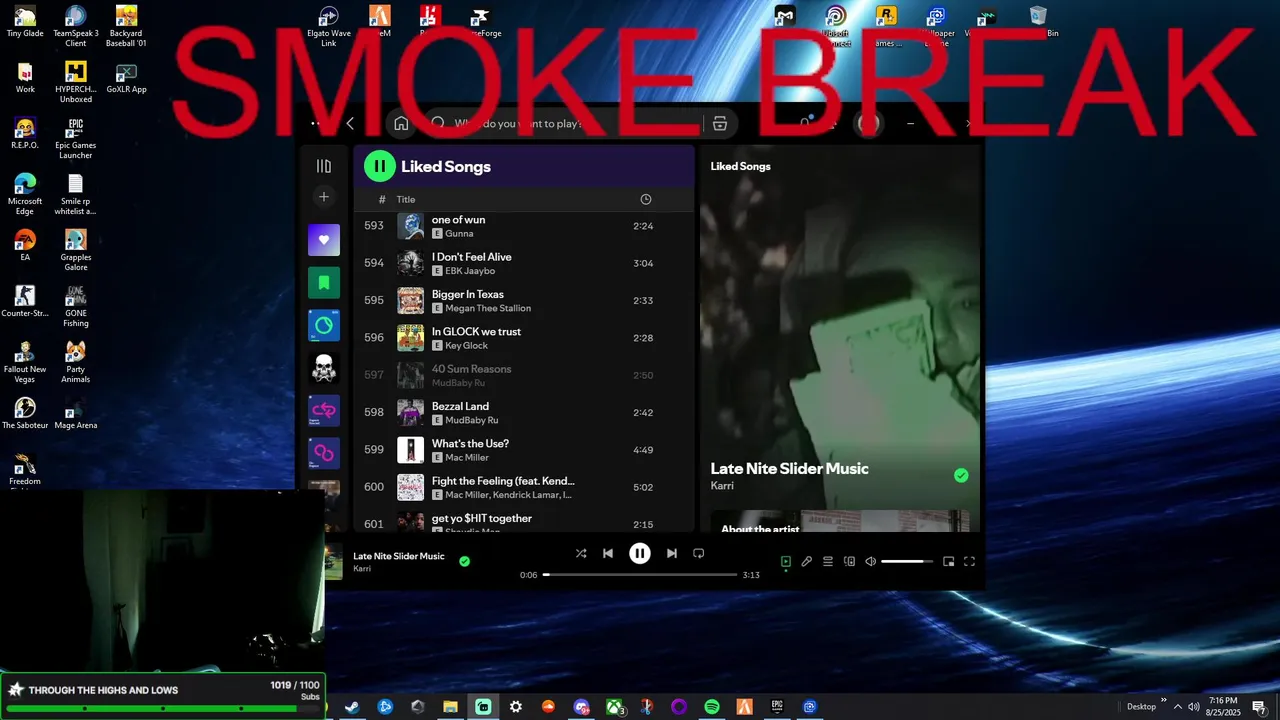
Task: Click the album cover in bottom player bar
Action: click(x=334, y=562)
